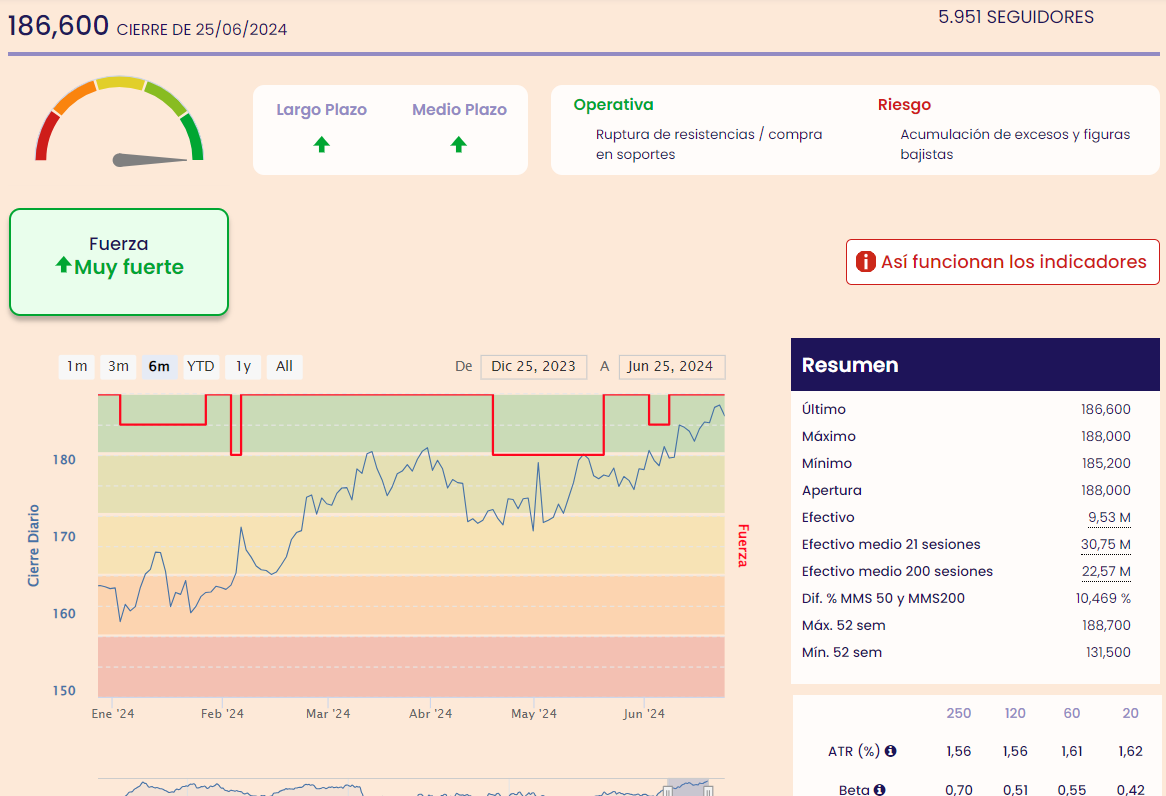Click the red info icon on indicators button
The image size is (1166, 796).
(x=865, y=262)
